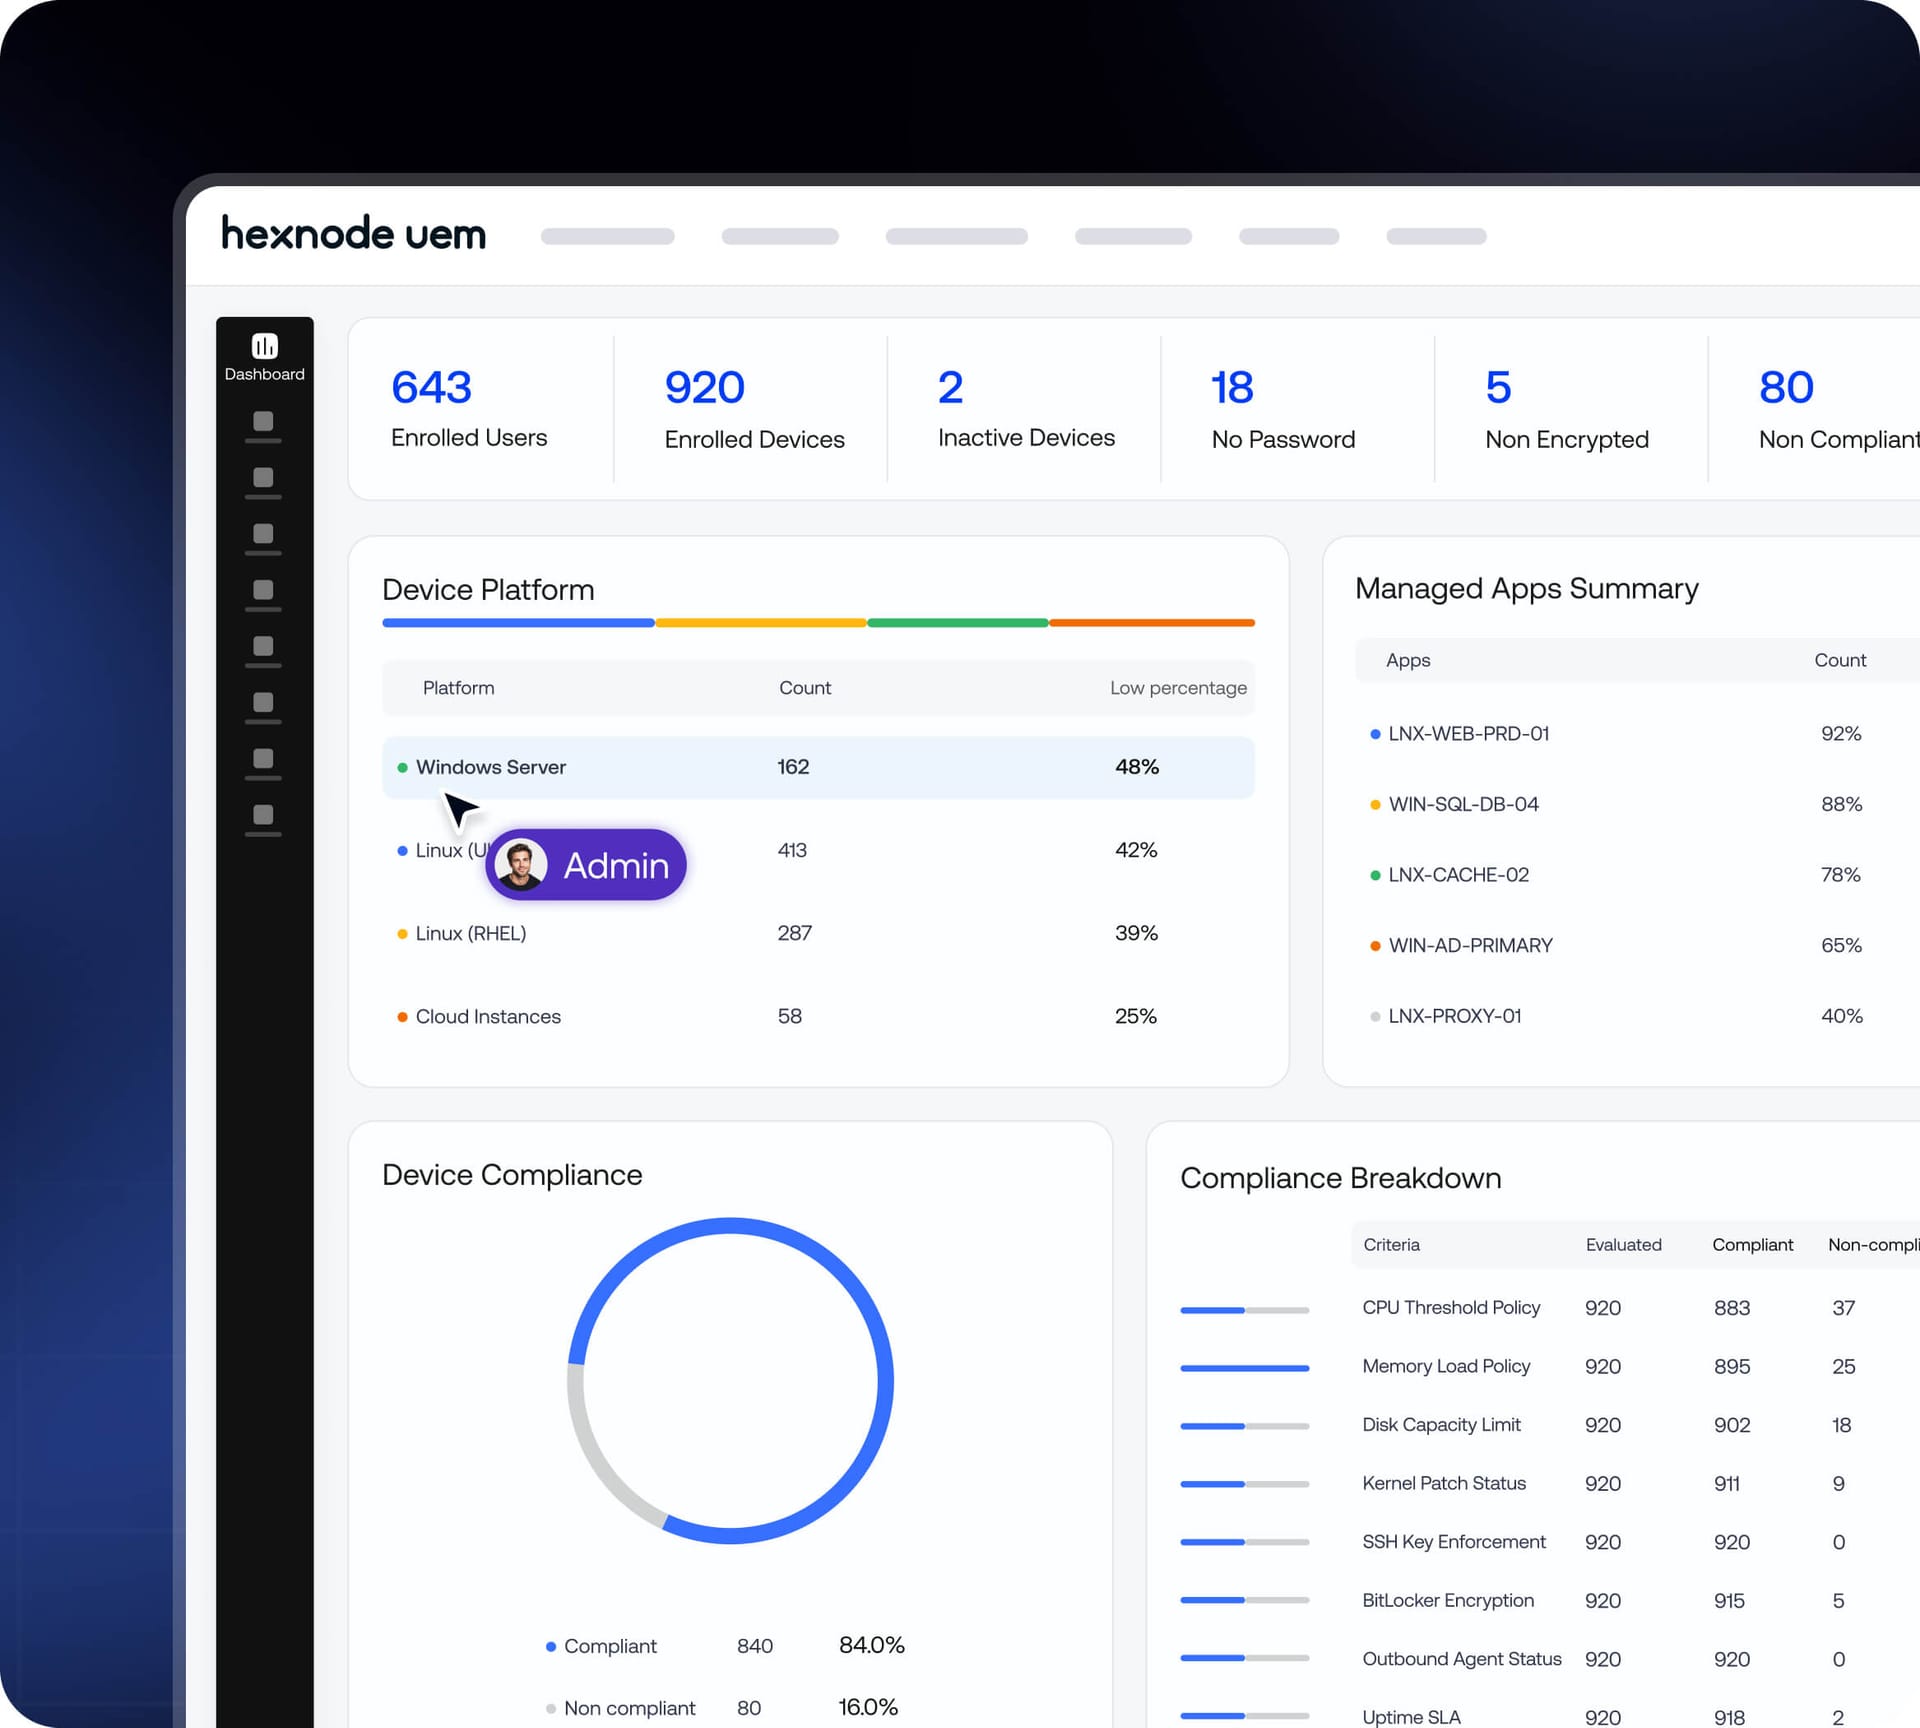Image resolution: width=1920 pixels, height=1728 pixels.
Task: Open the 18 No Password stat
Action: (1283, 408)
